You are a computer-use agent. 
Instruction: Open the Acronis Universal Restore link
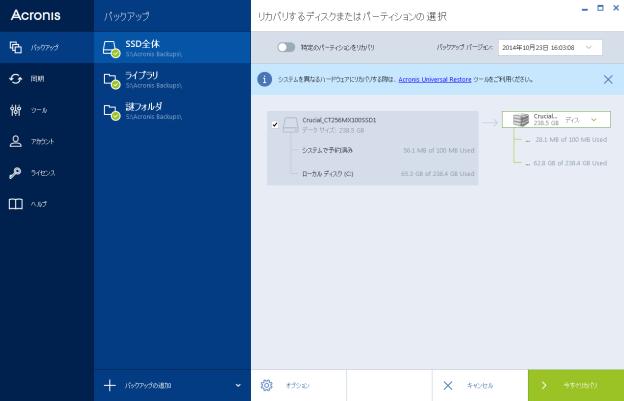(435, 80)
